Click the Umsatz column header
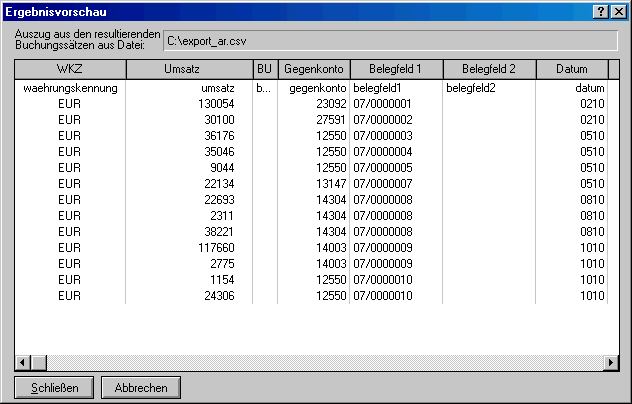Viewport: 632px width, 404px height. coord(189,69)
